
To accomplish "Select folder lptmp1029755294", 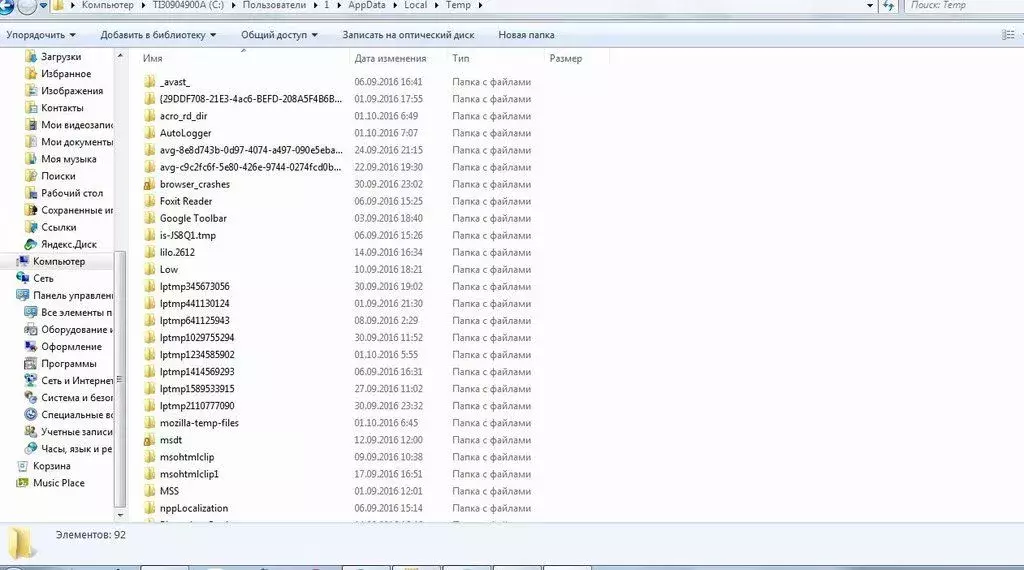I will (197, 338).
